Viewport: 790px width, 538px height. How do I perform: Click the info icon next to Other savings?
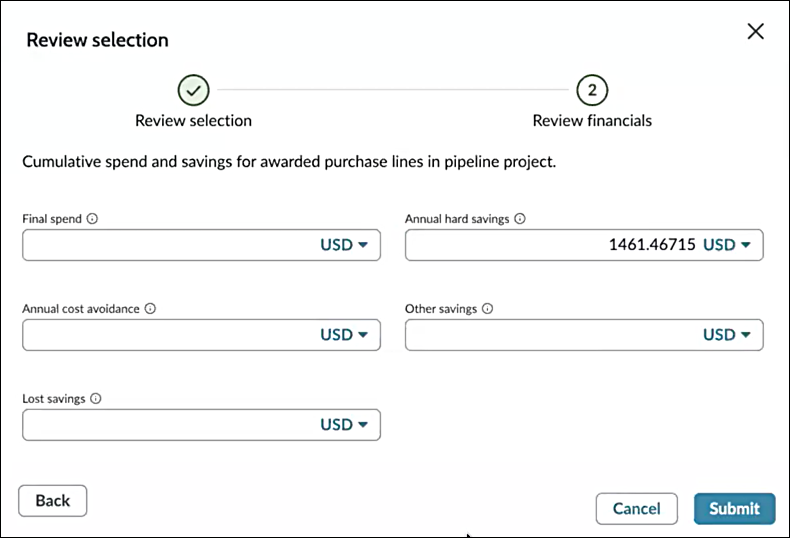[x=487, y=309]
